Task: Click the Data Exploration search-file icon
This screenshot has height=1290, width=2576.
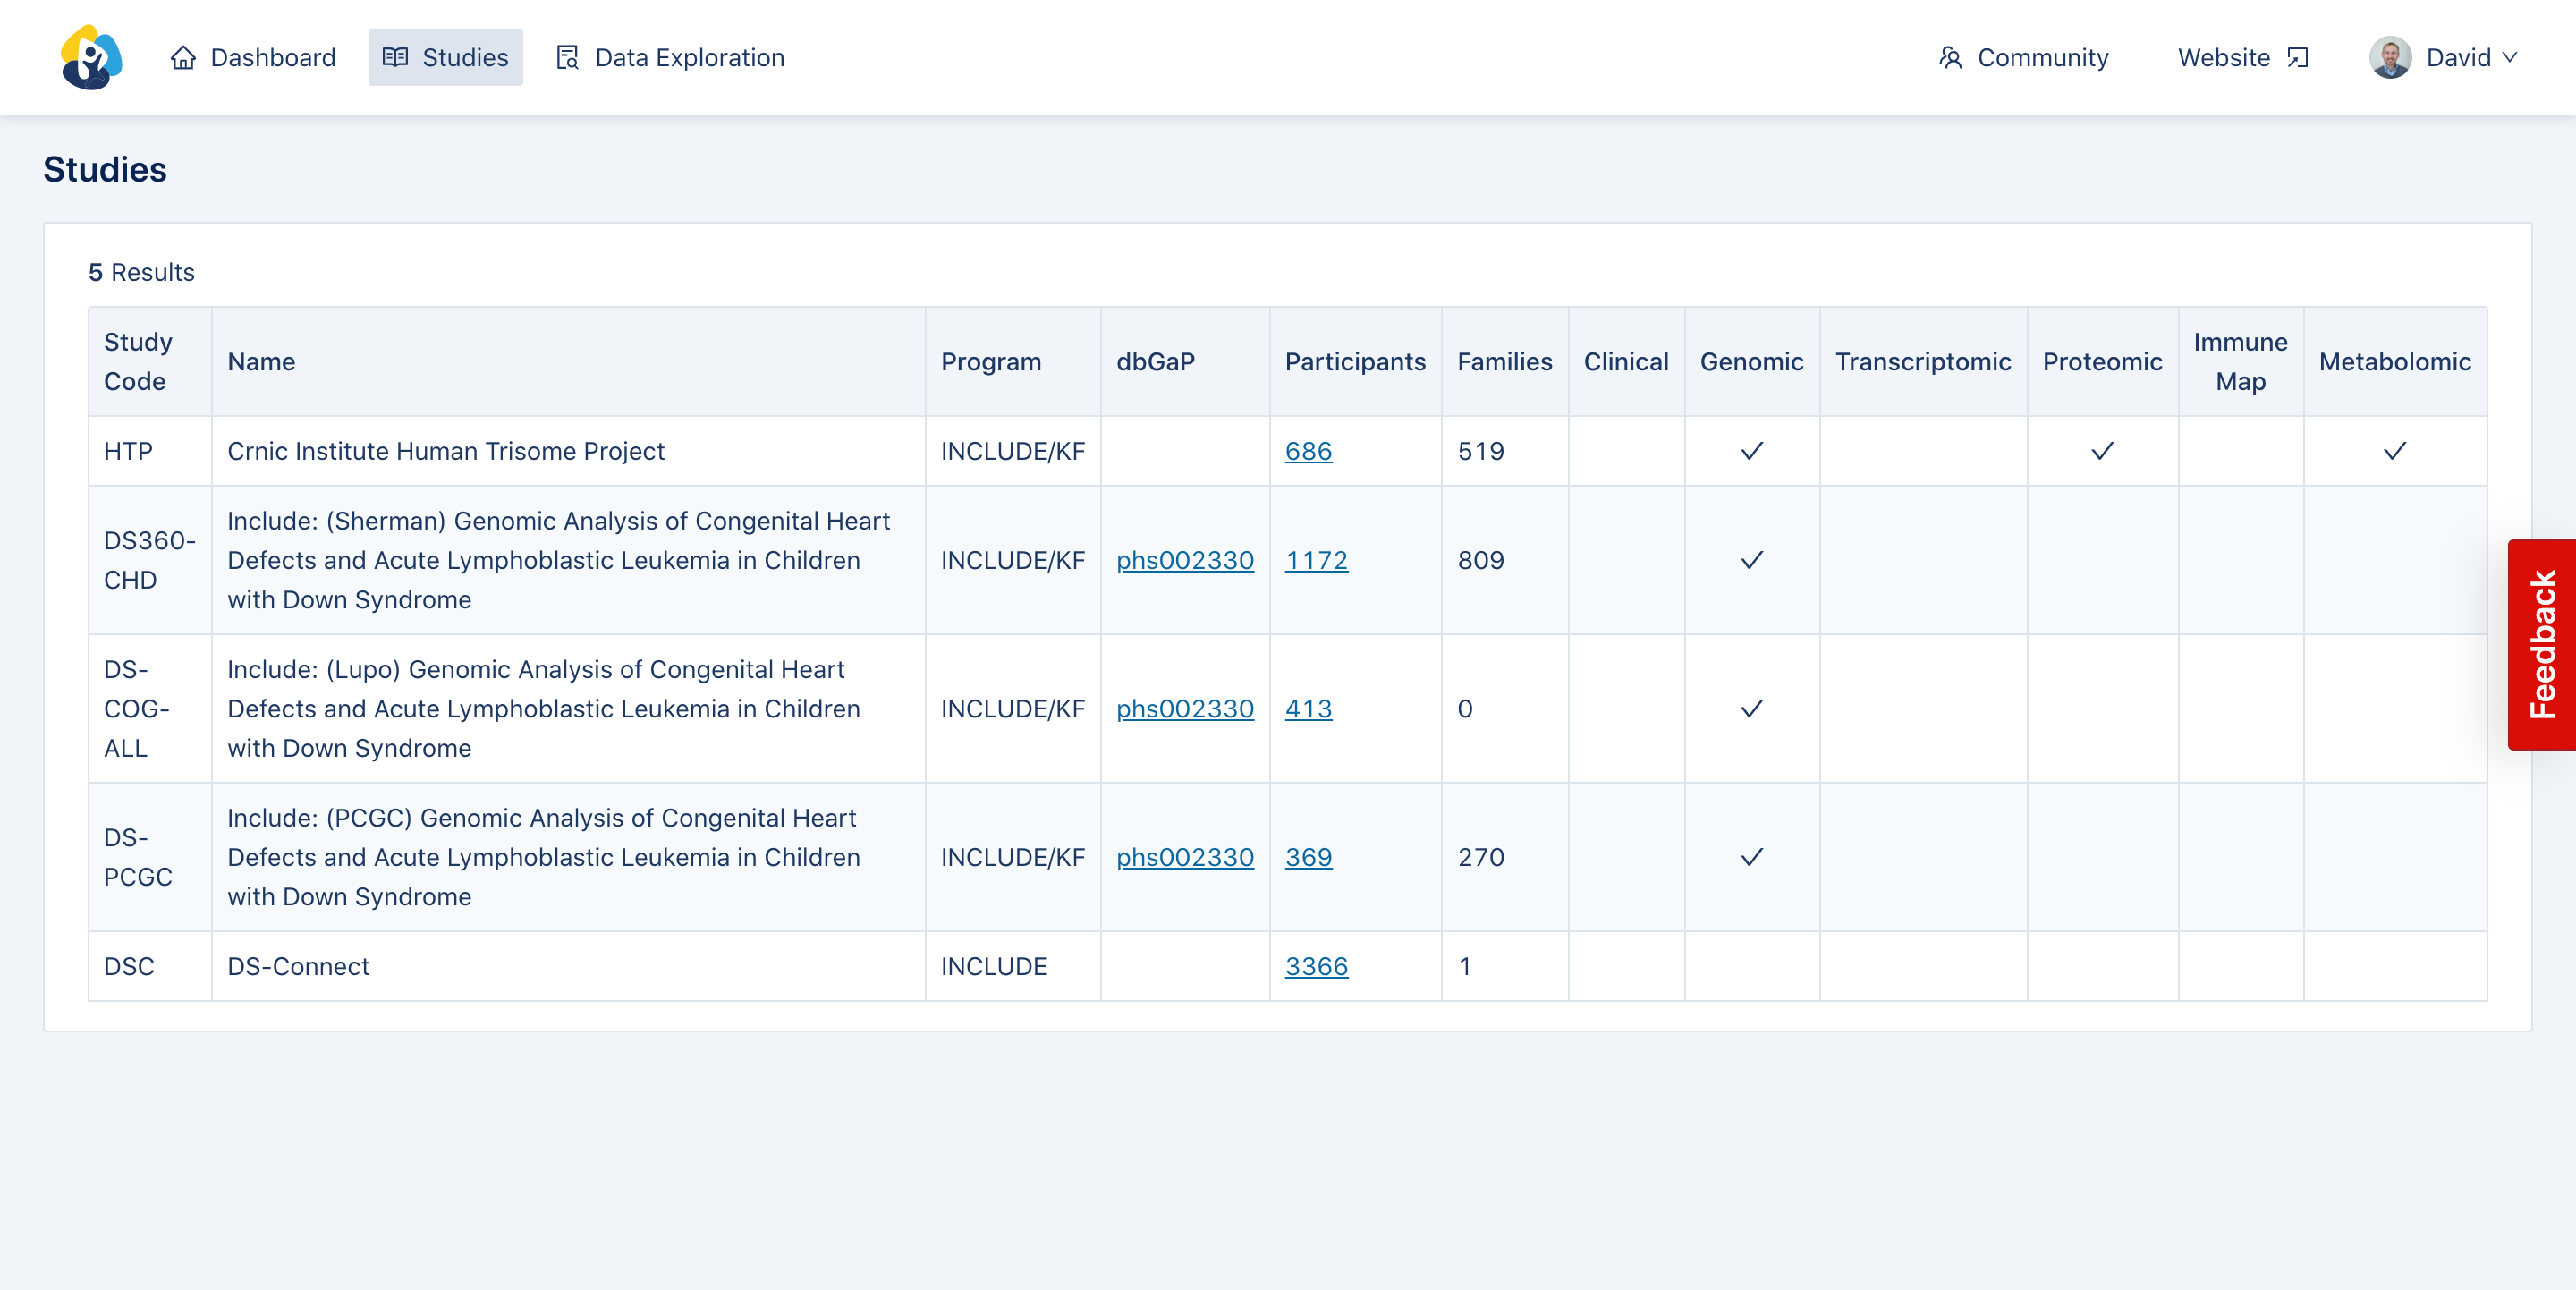Action: pos(567,58)
